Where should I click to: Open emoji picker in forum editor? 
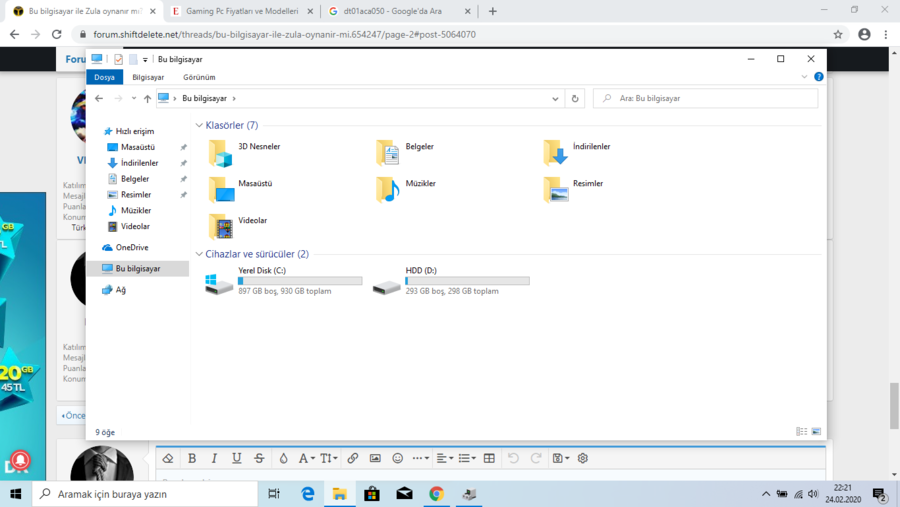point(397,458)
